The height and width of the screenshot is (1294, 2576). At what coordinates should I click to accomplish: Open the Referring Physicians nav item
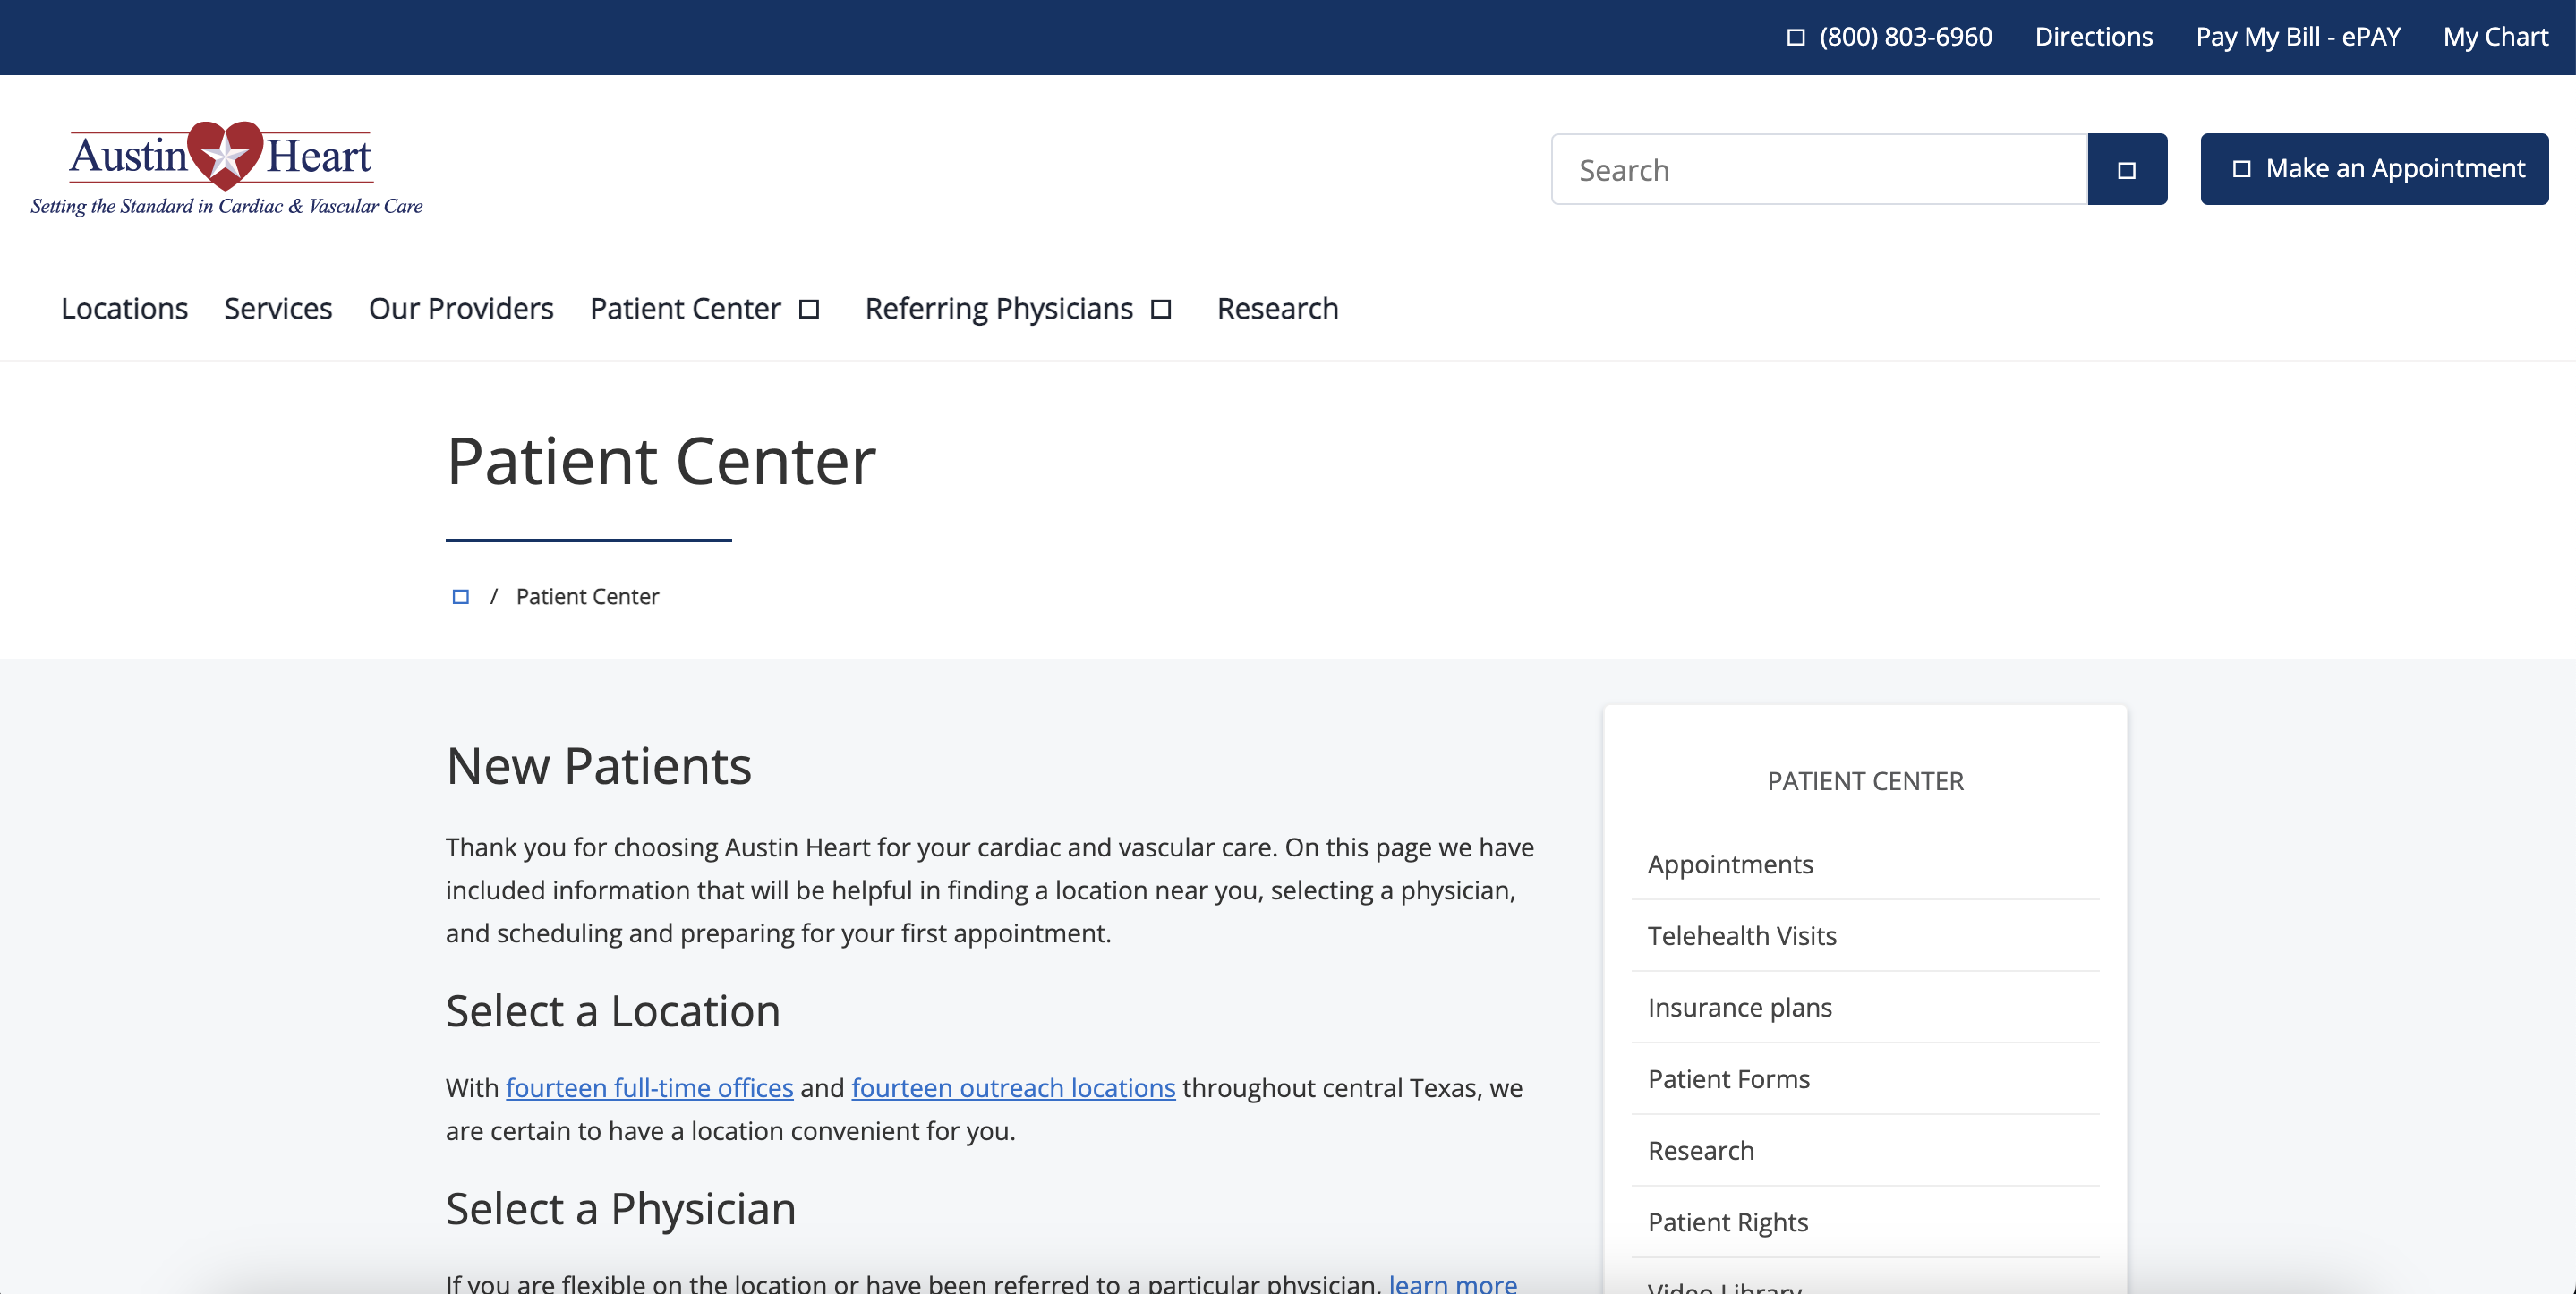[999, 309]
